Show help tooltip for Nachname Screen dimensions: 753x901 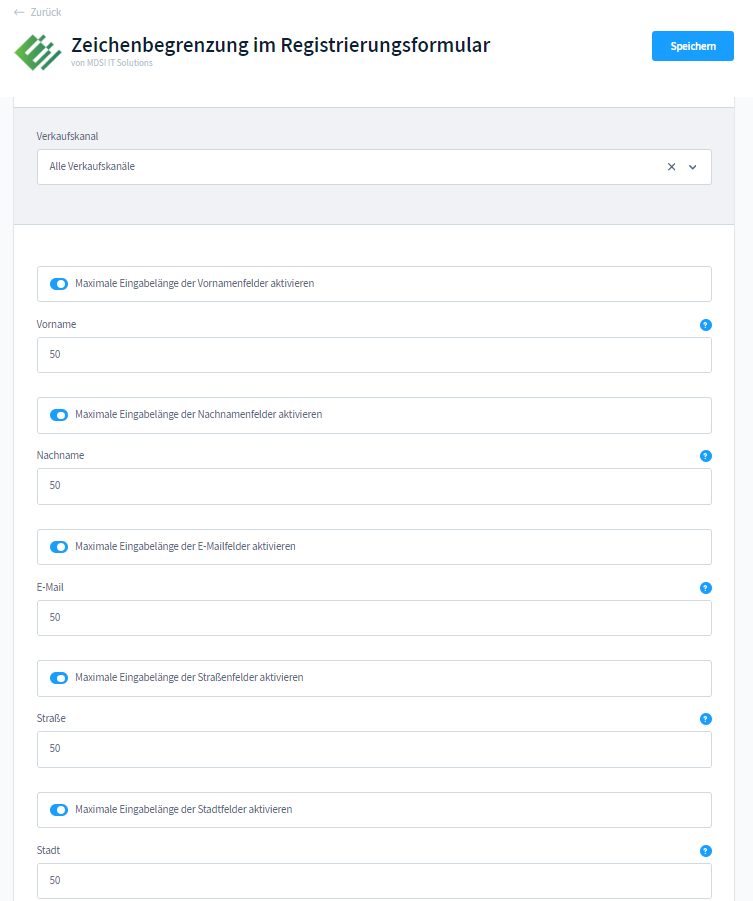pyautogui.click(x=706, y=456)
